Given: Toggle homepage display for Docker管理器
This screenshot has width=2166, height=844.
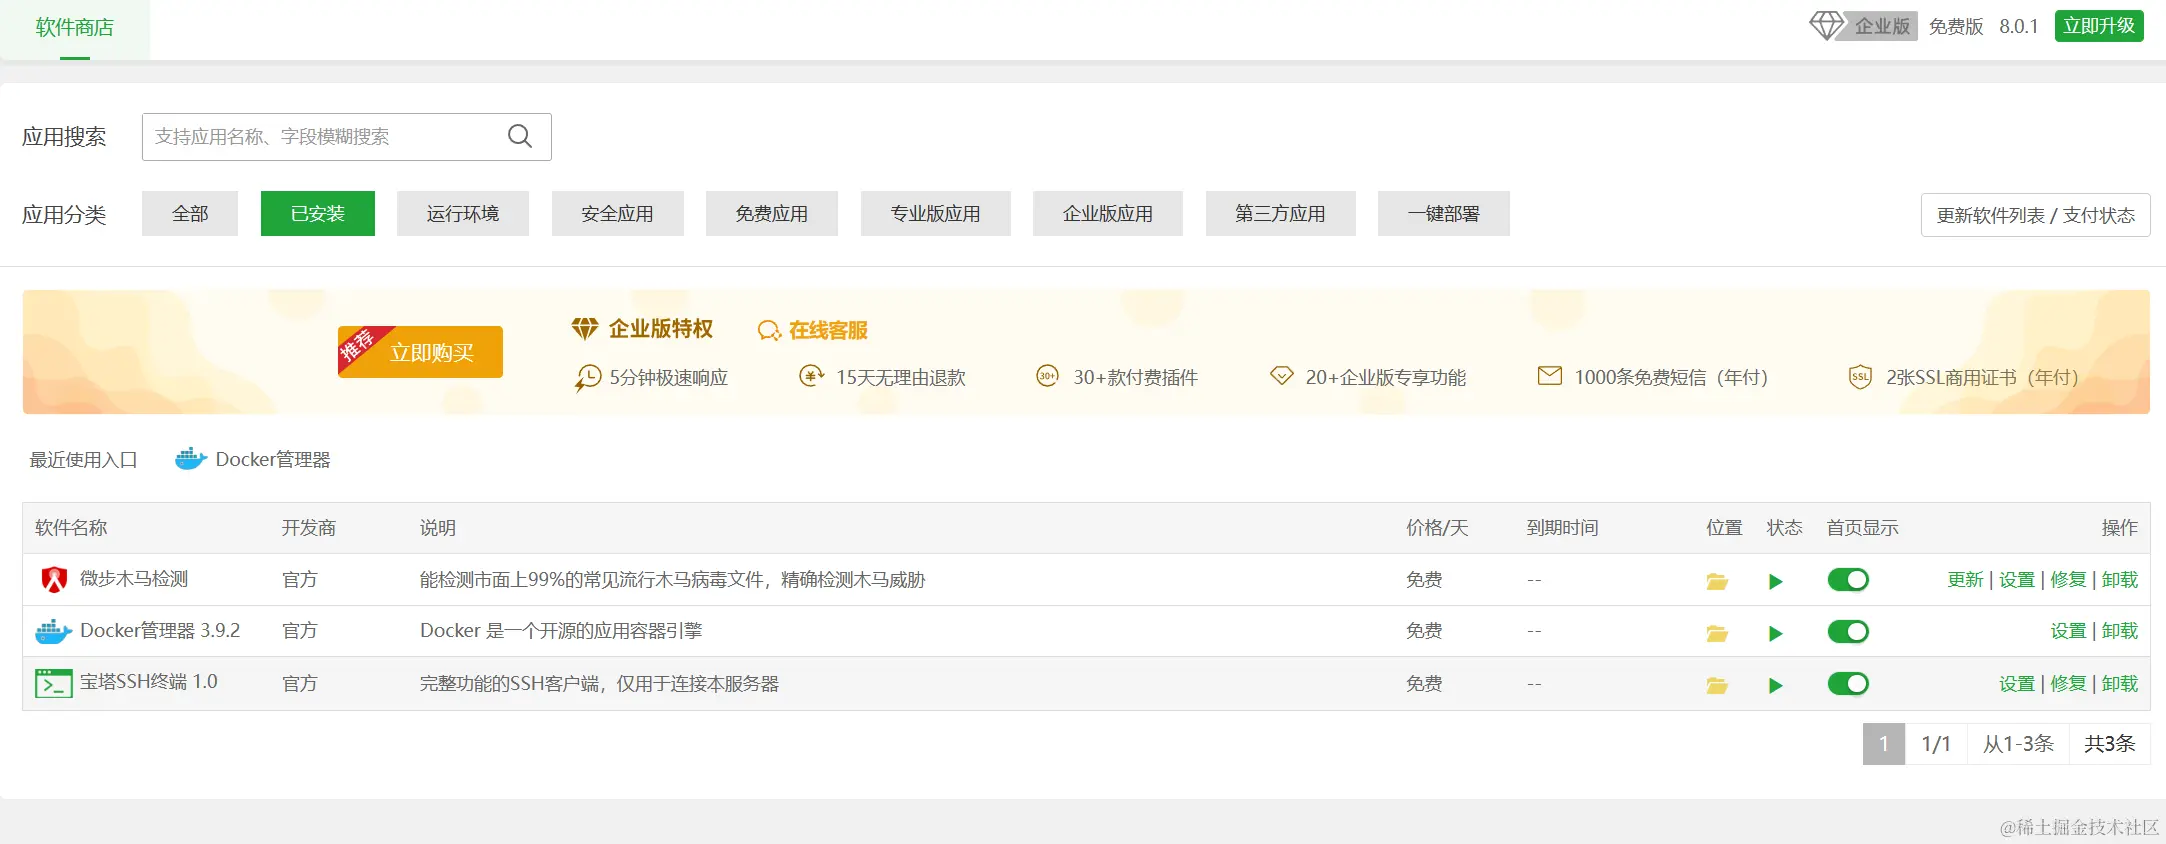Looking at the screenshot, I should tap(1848, 632).
